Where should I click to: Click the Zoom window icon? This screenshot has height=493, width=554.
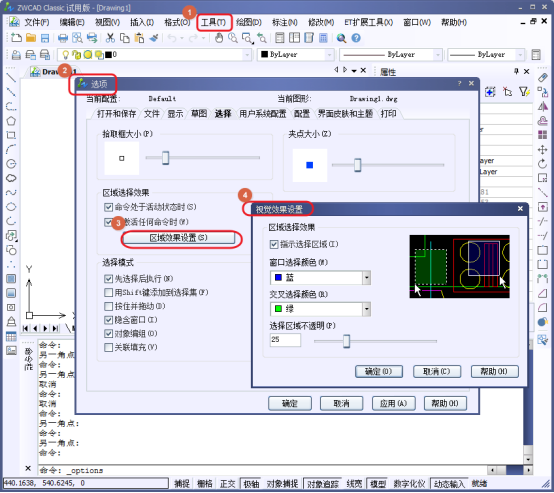tap(247, 38)
